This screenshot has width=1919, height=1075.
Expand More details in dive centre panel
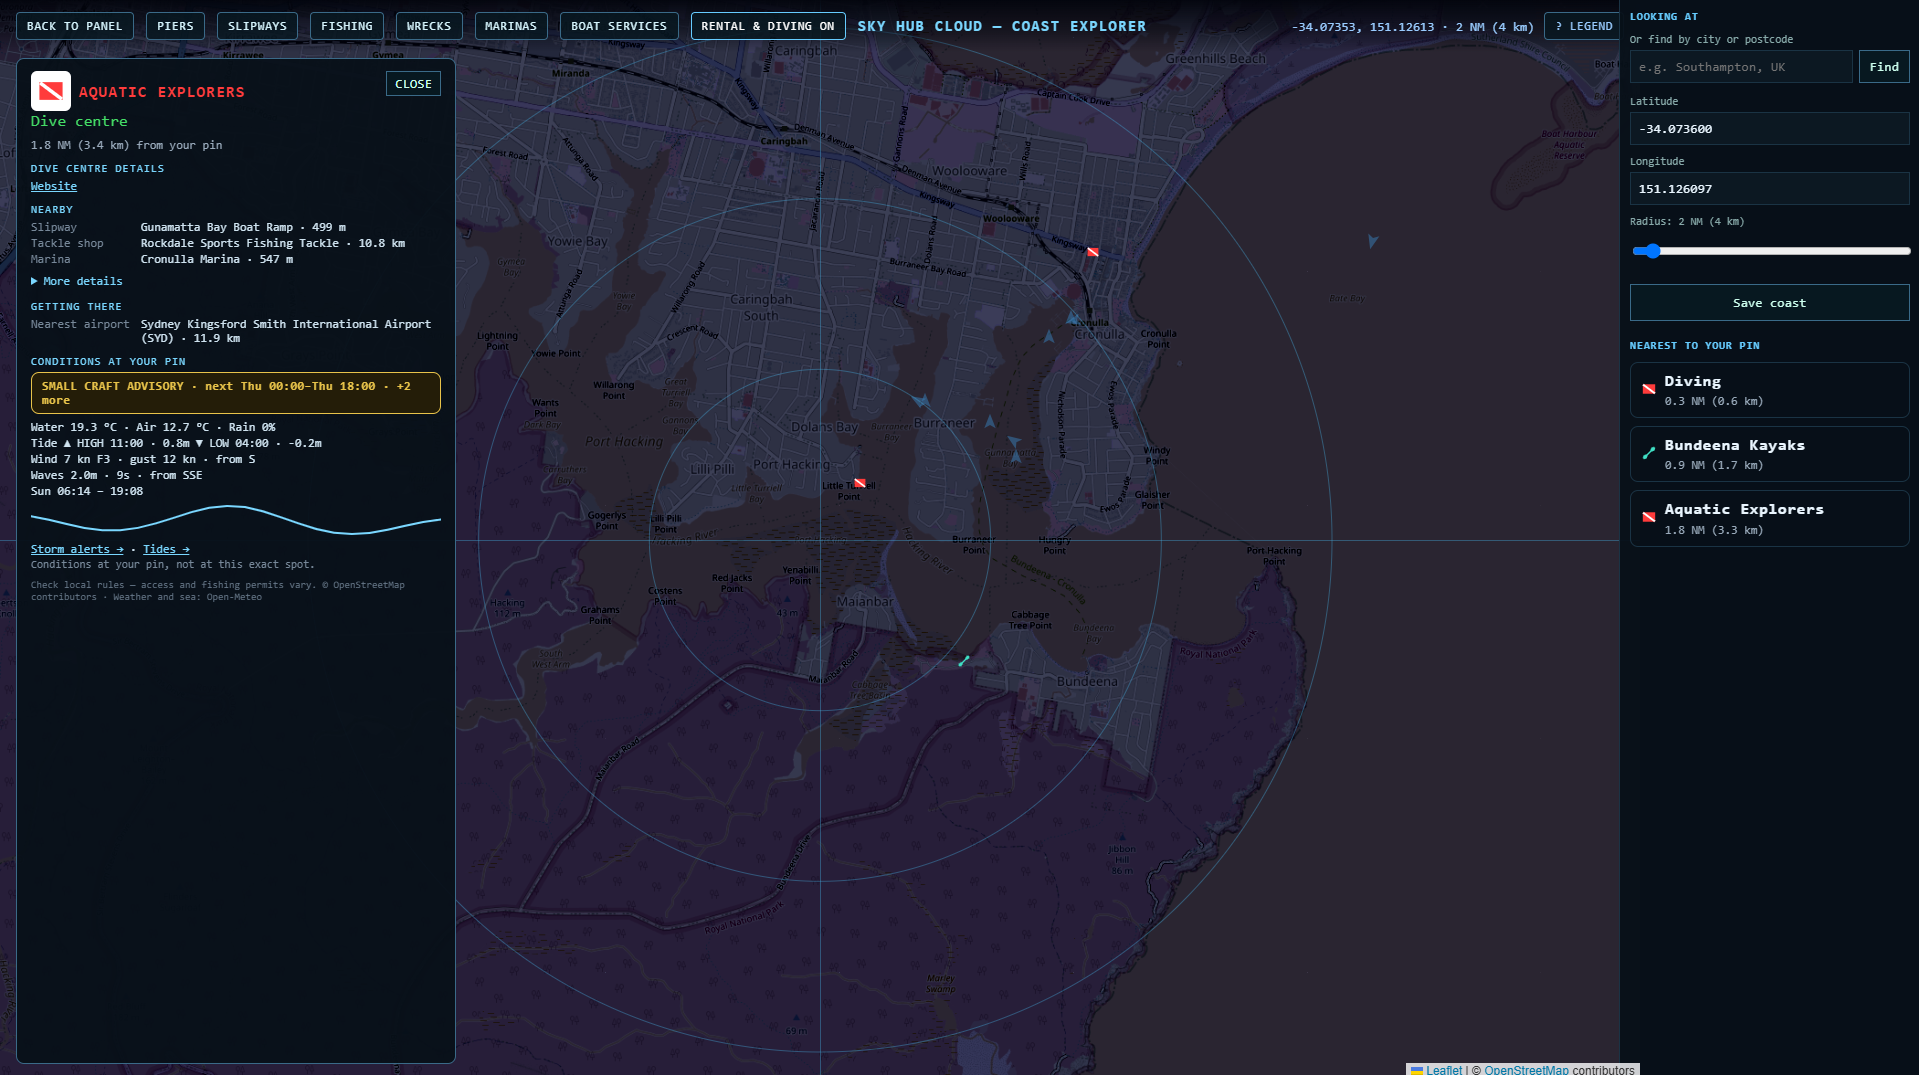coord(77,282)
